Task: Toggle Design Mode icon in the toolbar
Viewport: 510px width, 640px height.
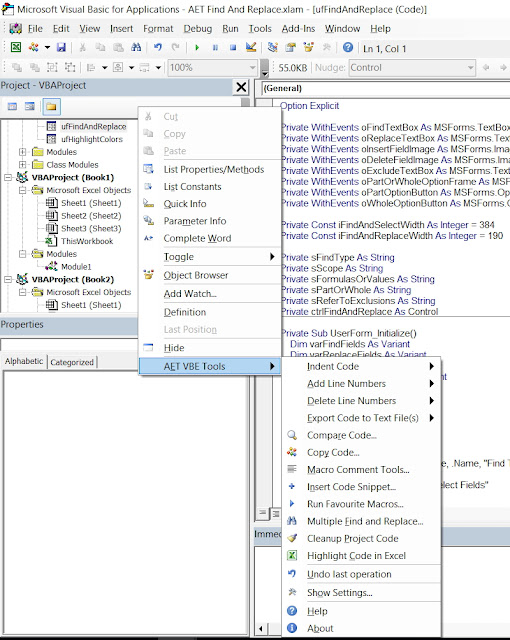Action: pos(251,48)
